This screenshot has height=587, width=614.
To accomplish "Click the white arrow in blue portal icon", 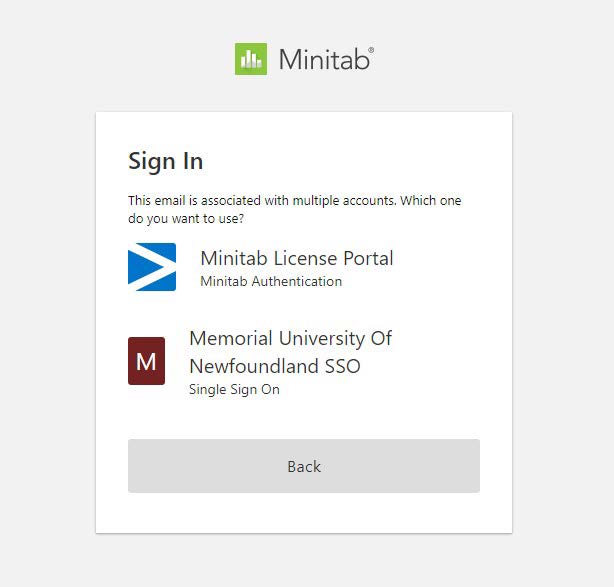I will coord(149,267).
